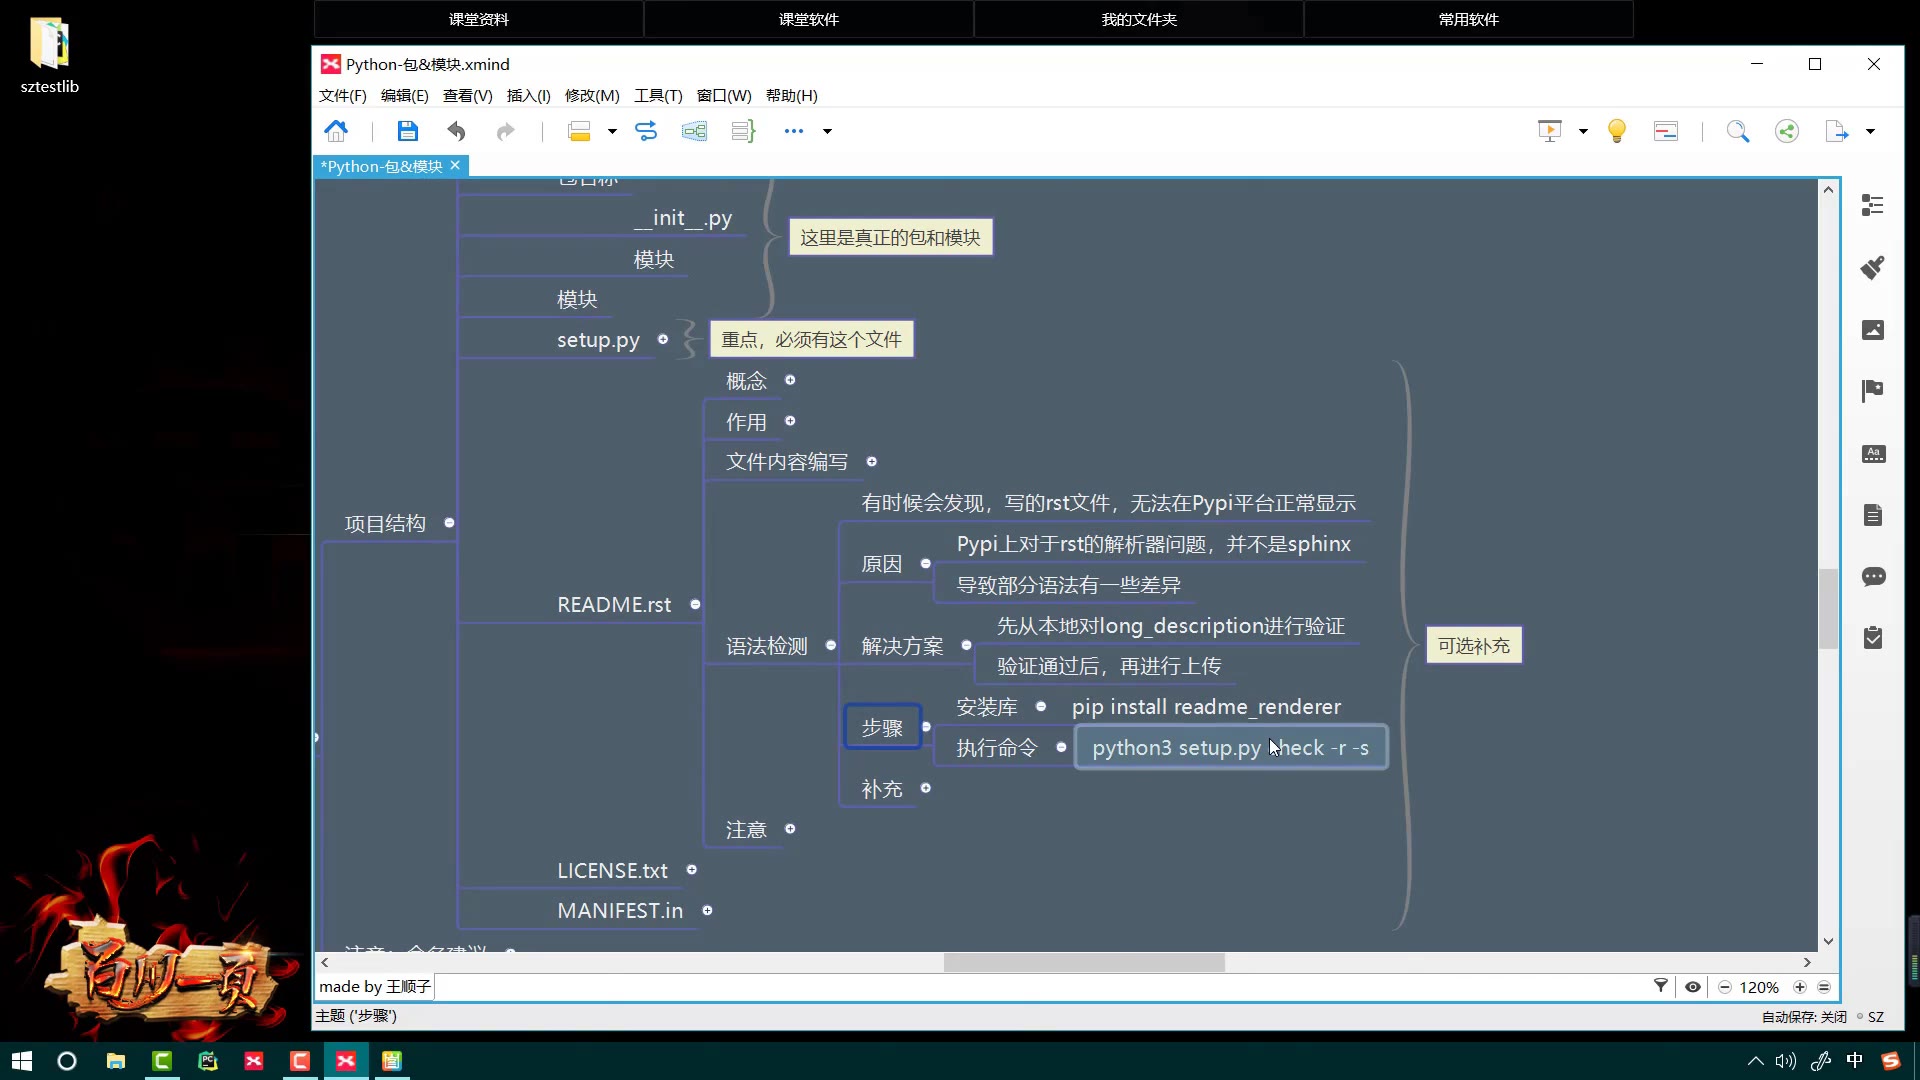Open the 插入(I) menu
This screenshot has height=1080, width=1920.
pos(528,96)
